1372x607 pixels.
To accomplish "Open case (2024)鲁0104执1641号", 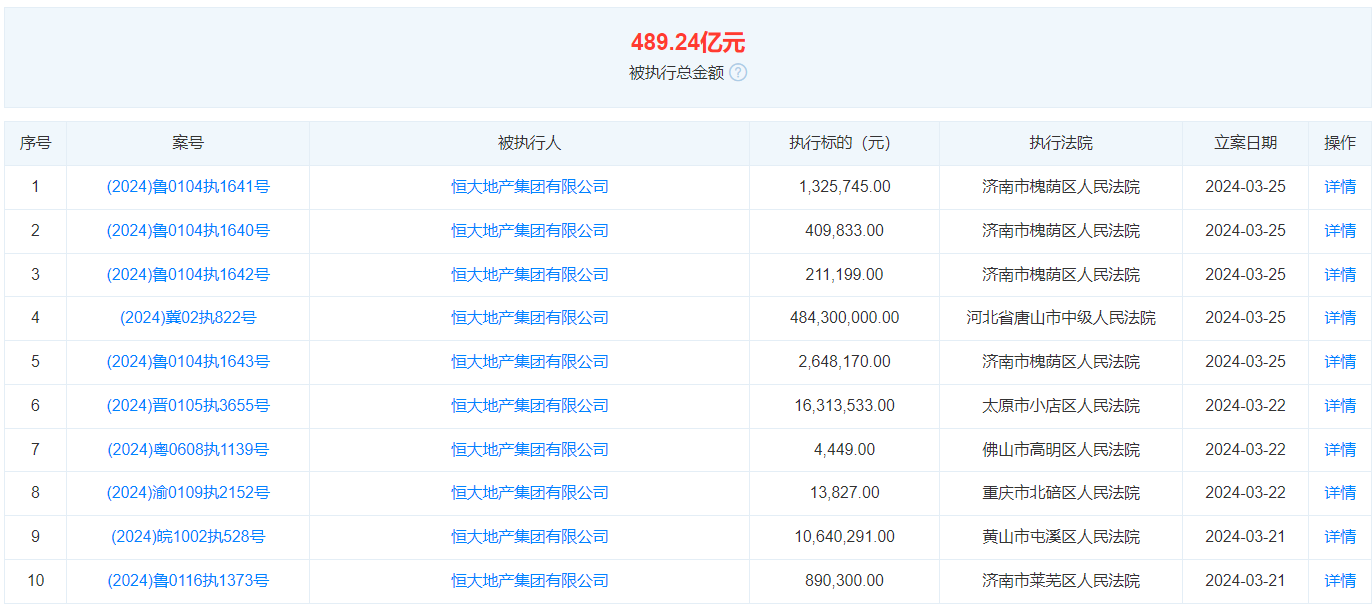I will [x=188, y=186].
